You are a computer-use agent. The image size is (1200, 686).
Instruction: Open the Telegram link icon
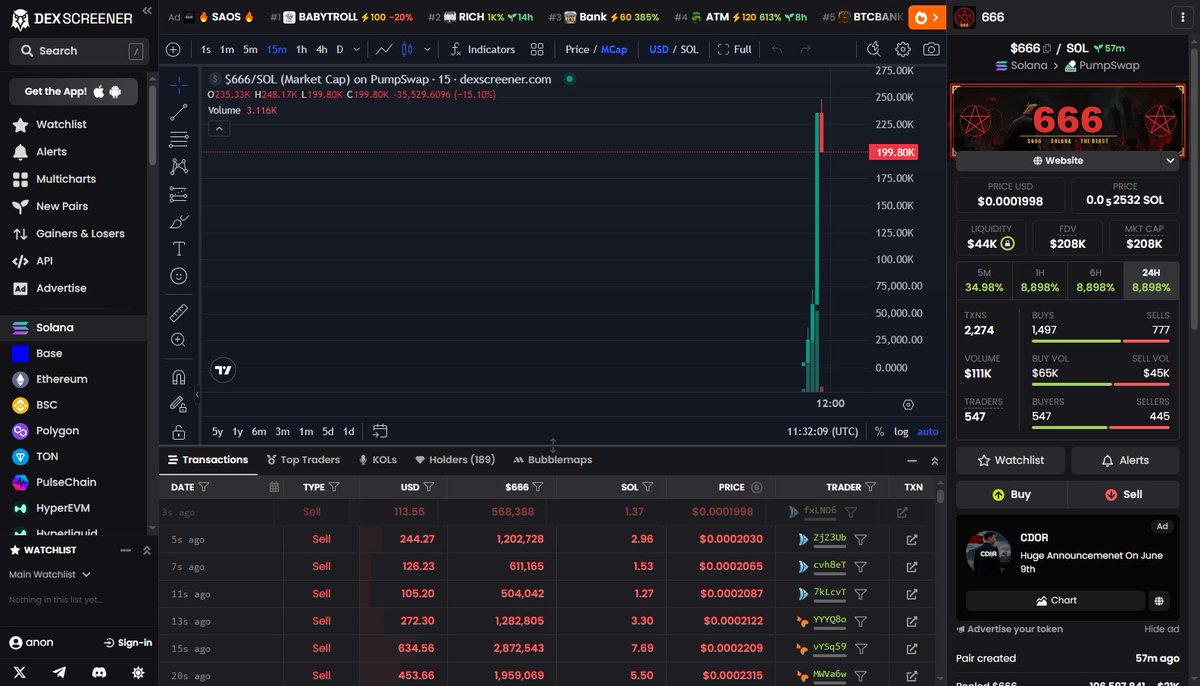tap(59, 672)
